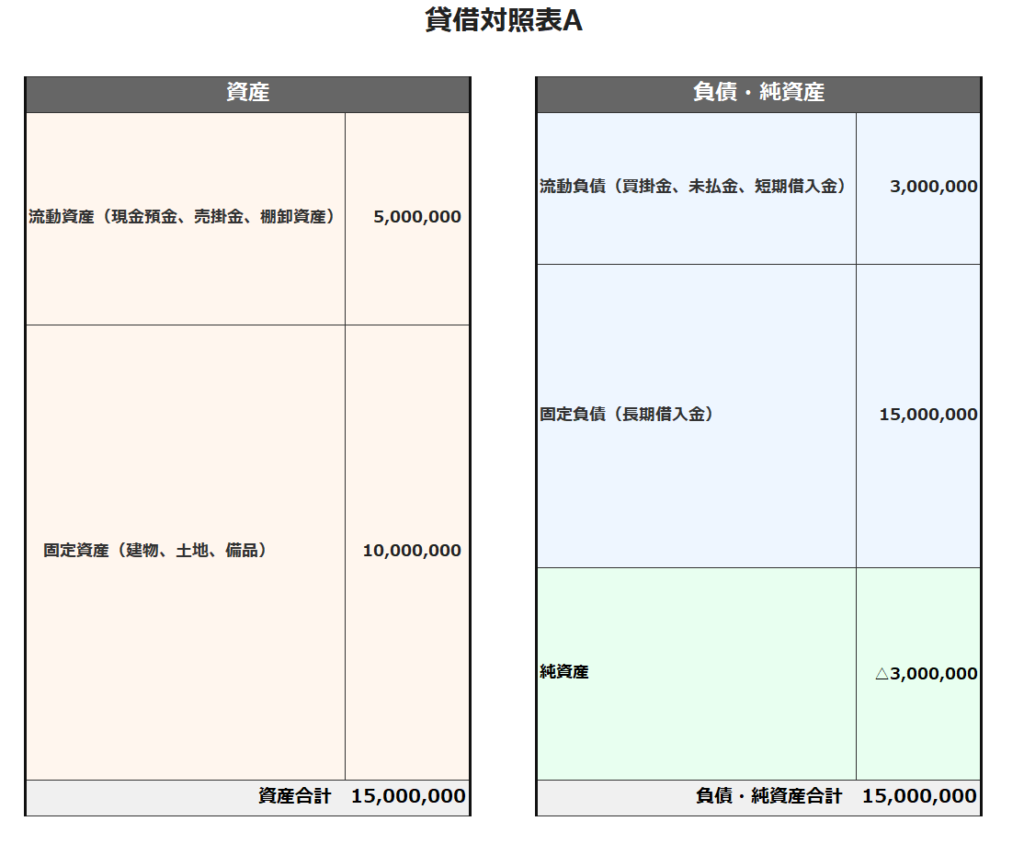
Task: Select the 10,000,000 fixed assets value
Action: (x=412, y=551)
